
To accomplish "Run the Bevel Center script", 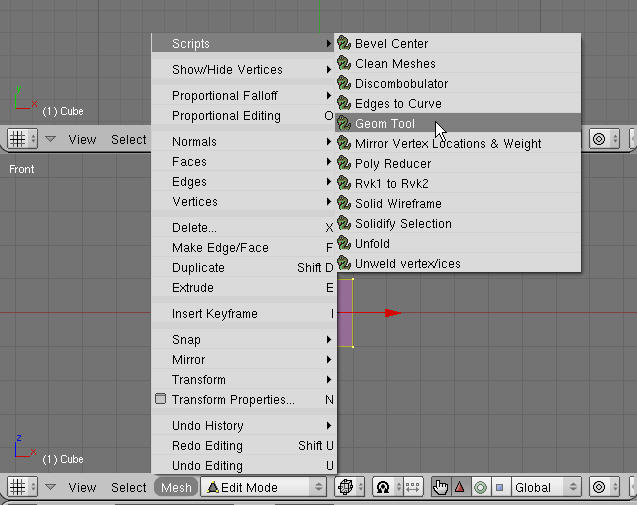I will [458, 43].
